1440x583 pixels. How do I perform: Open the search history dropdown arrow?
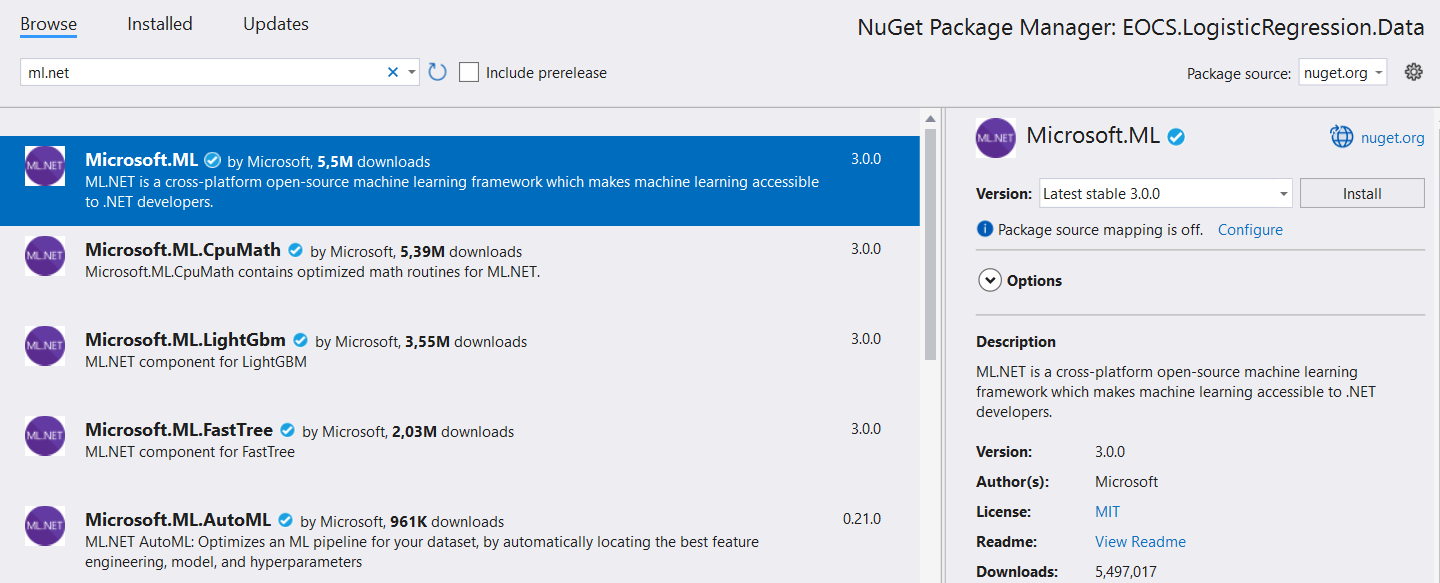tap(412, 72)
